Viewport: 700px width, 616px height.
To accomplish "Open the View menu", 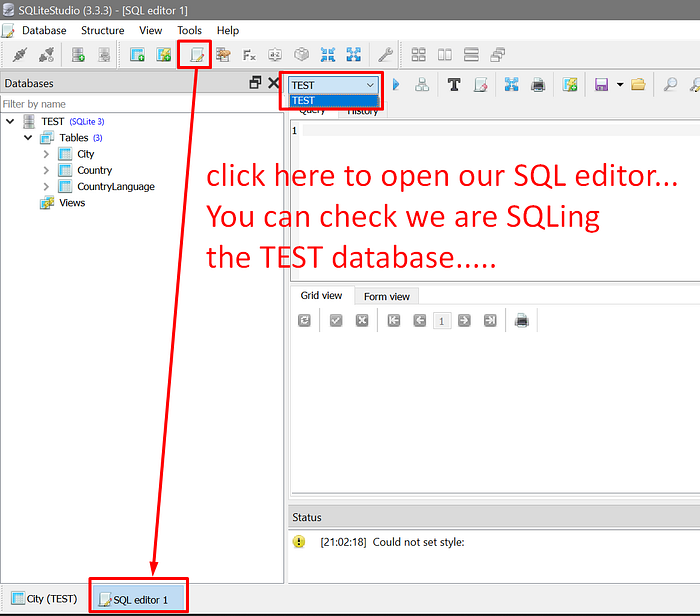I will coord(150,30).
